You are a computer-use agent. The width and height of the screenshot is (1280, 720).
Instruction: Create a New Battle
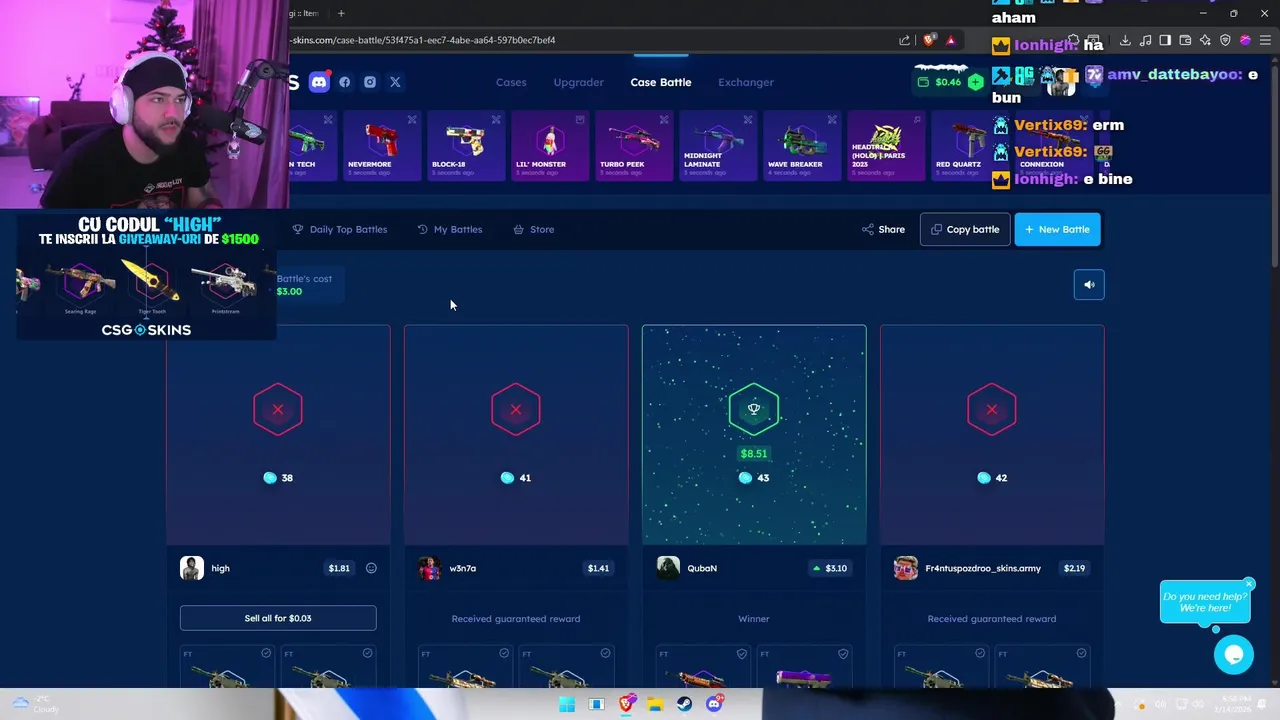point(1057,229)
